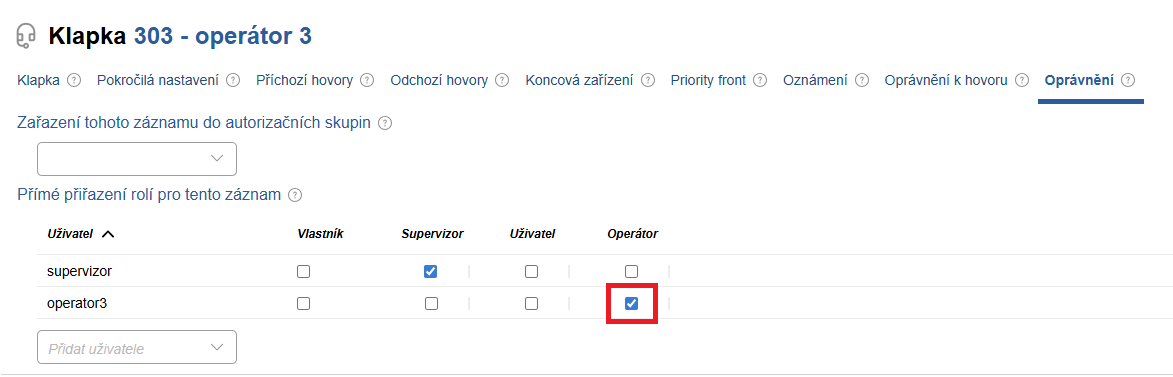Check Uživatel role for supervizor user
The image size is (1173, 377).
(x=531, y=272)
